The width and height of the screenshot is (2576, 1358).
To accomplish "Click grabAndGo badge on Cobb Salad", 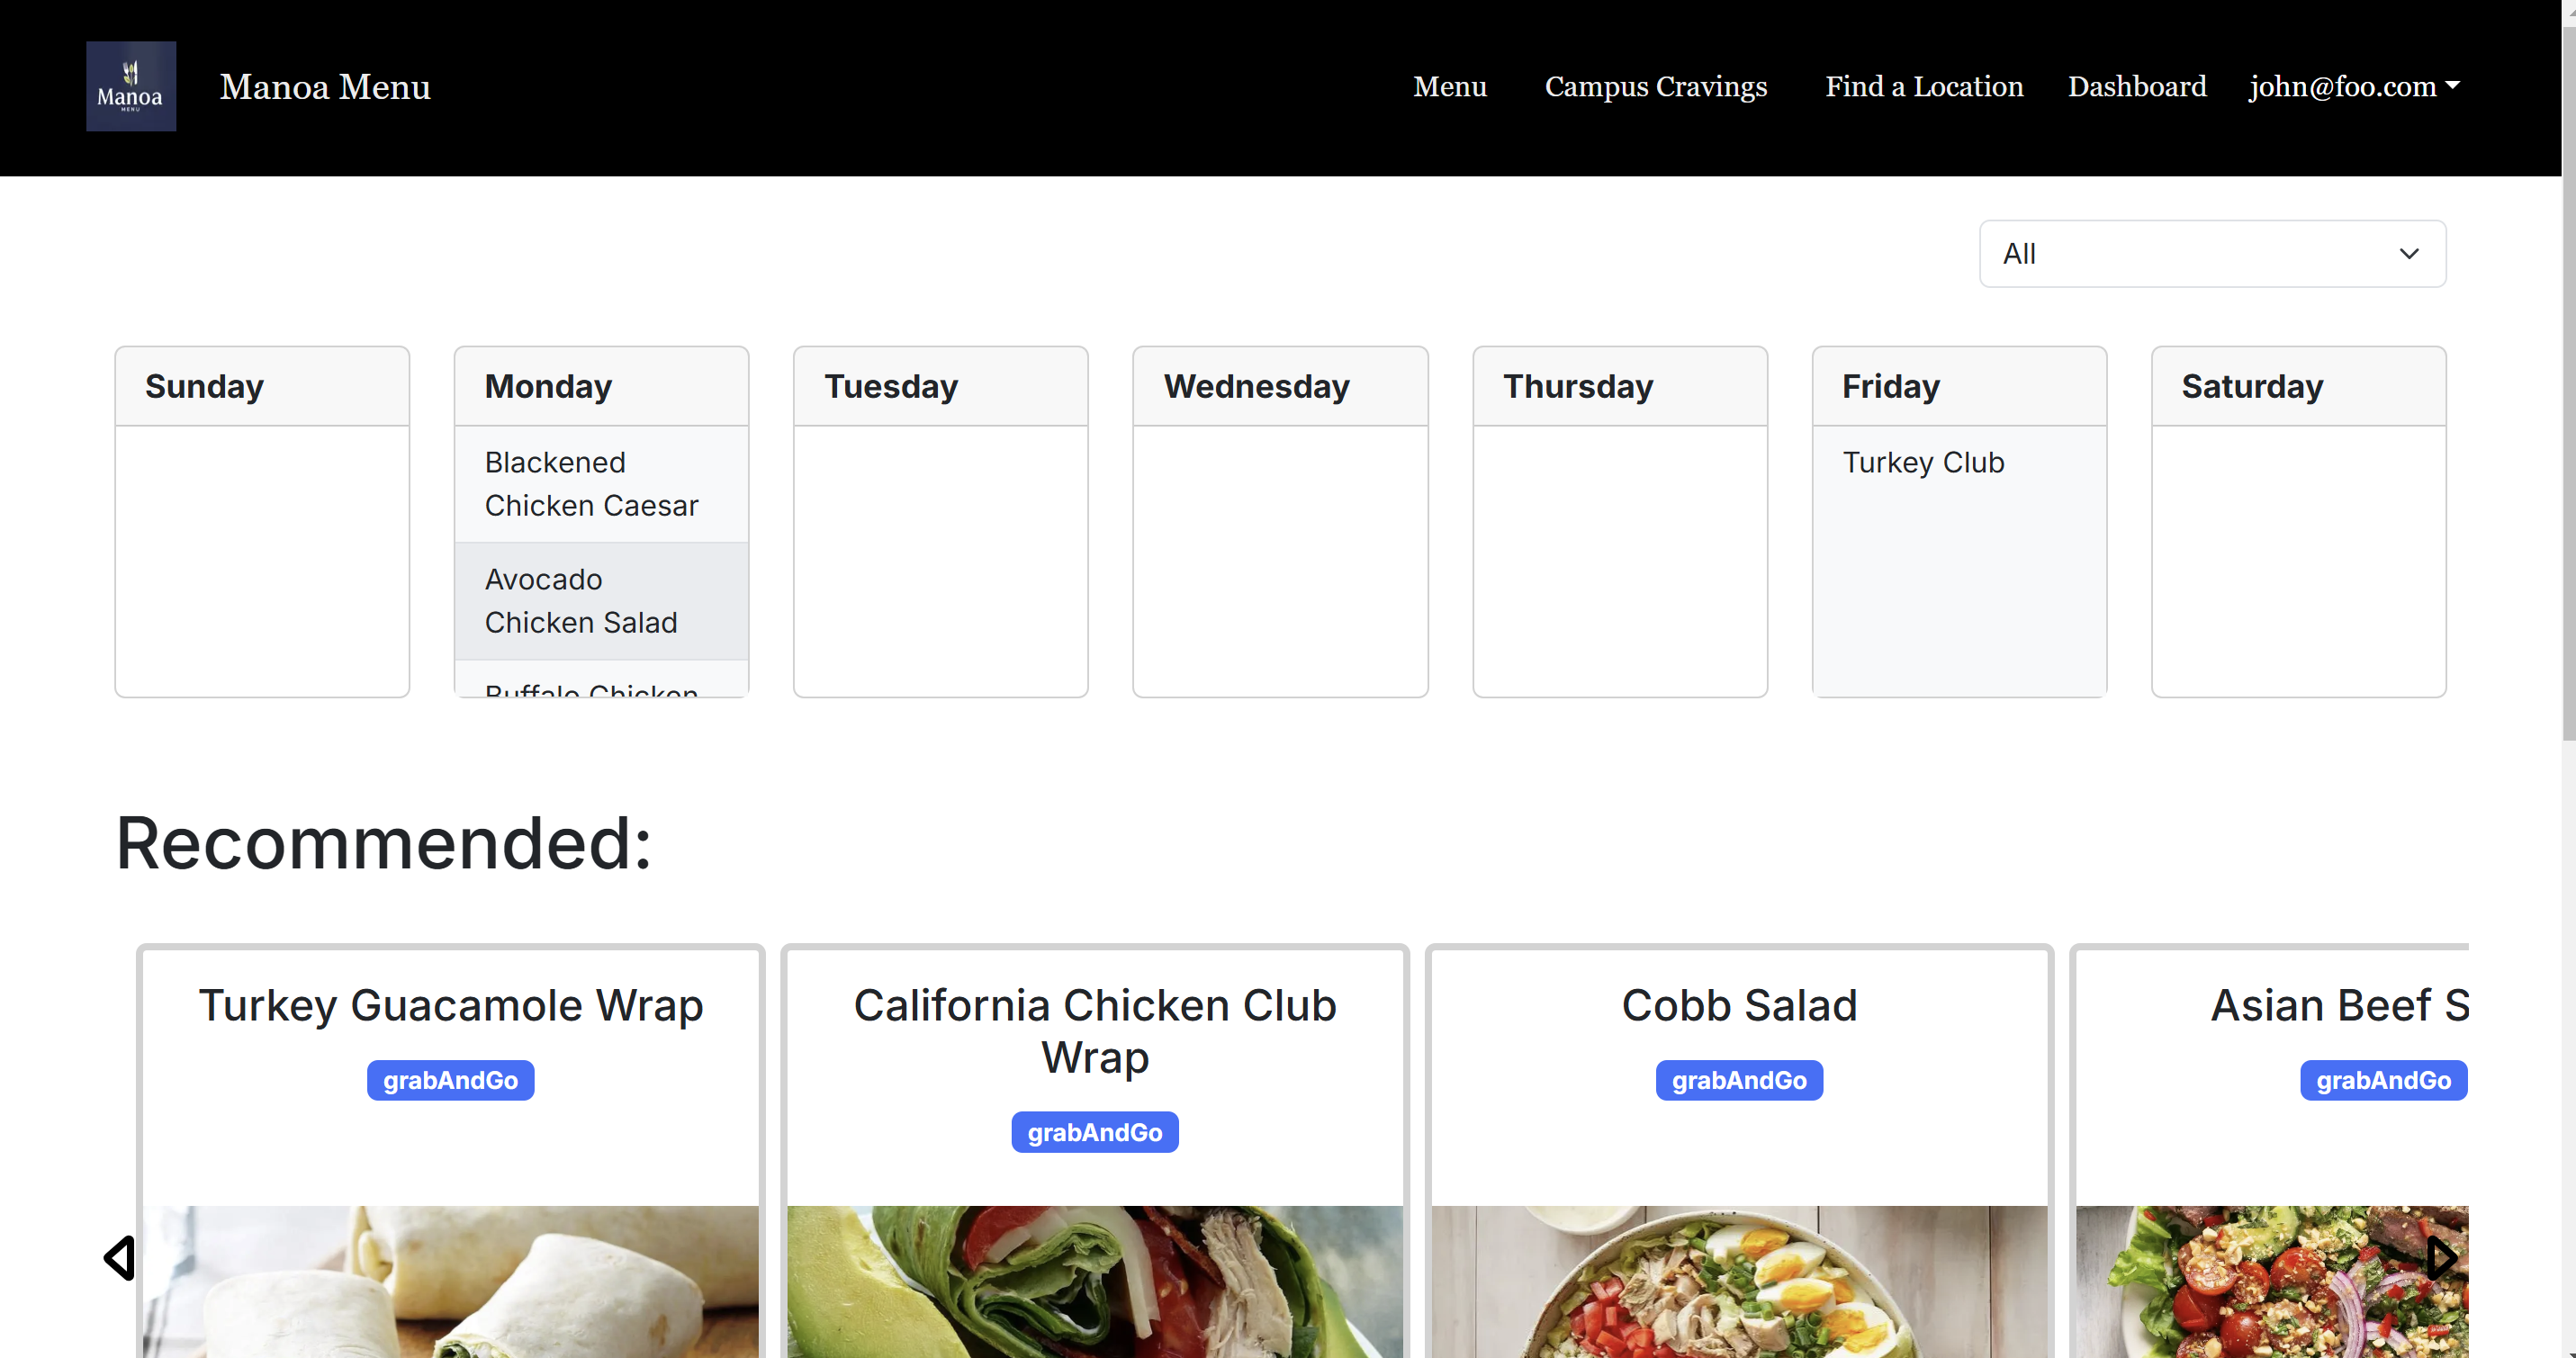I will pos(1738,1080).
